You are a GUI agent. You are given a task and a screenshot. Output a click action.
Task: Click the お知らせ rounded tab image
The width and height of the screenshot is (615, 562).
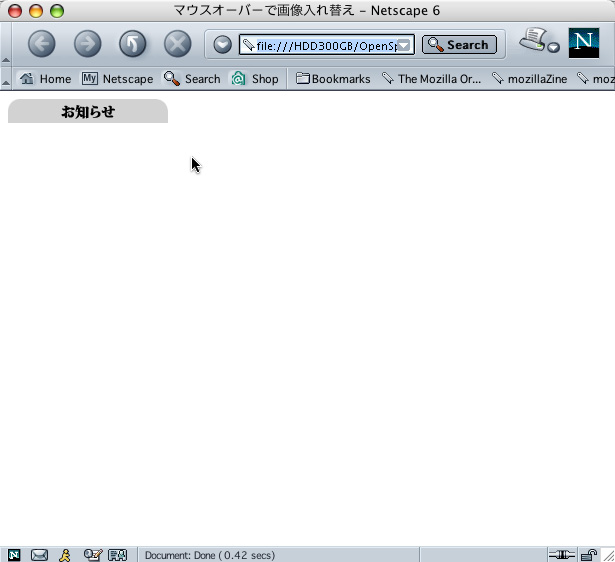tap(88, 111)
